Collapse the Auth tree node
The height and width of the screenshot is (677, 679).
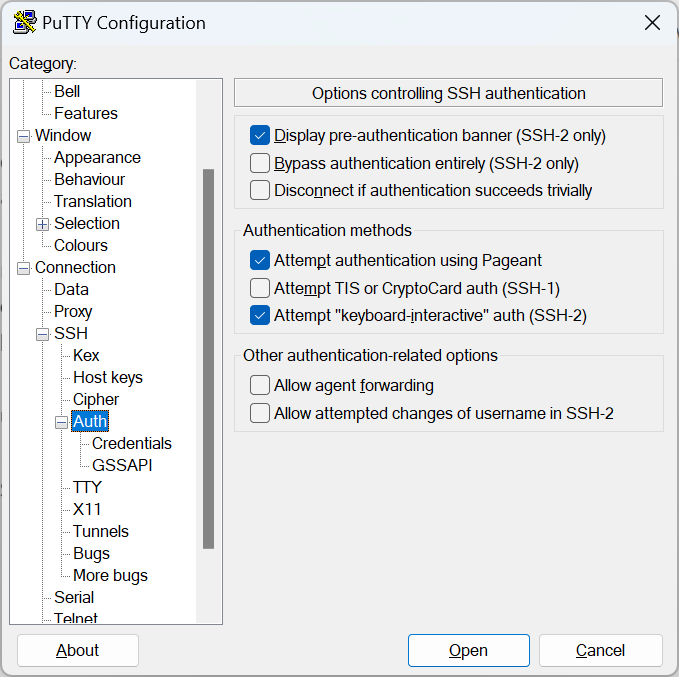[x=62, y=422]
